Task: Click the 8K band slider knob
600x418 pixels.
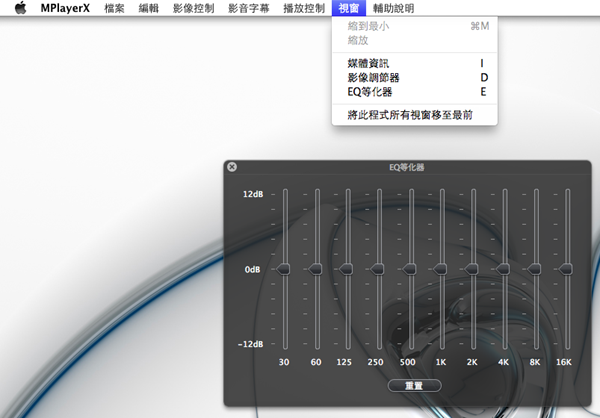Action: (535, 269)
